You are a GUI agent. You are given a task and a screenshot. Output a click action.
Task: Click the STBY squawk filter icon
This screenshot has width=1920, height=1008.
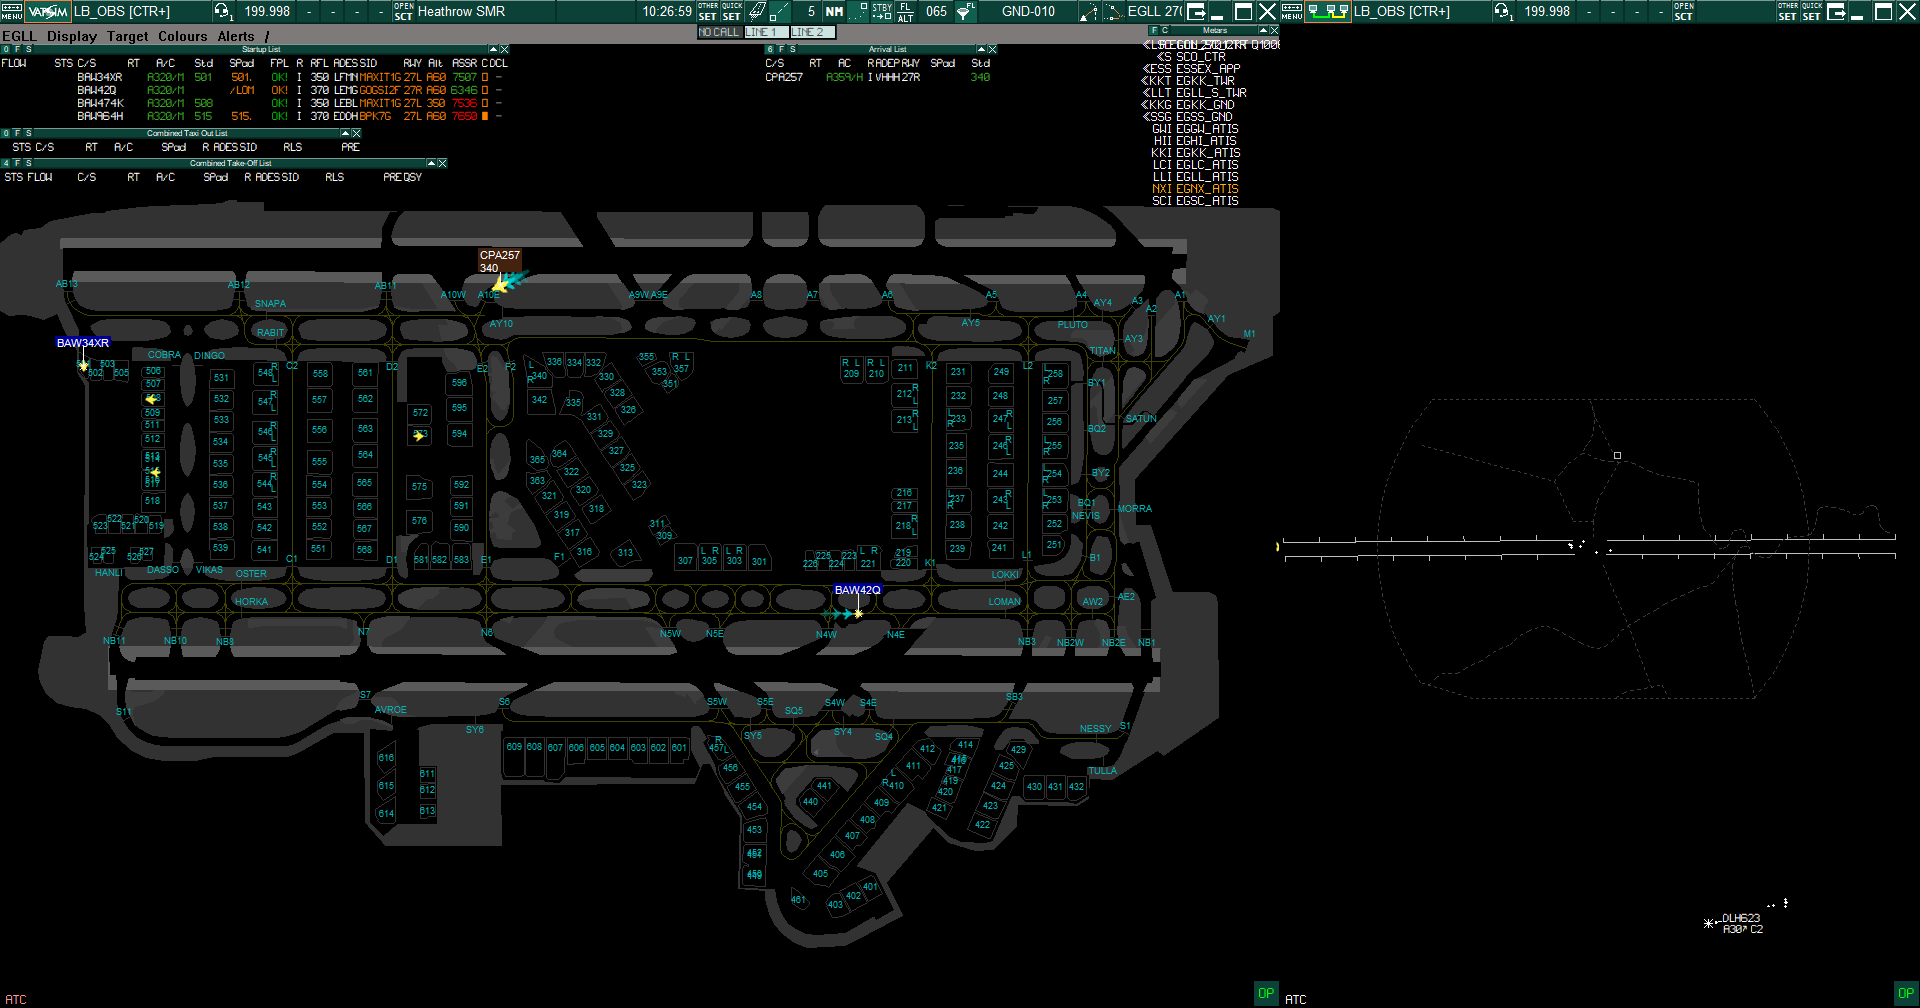pos(882,11)
